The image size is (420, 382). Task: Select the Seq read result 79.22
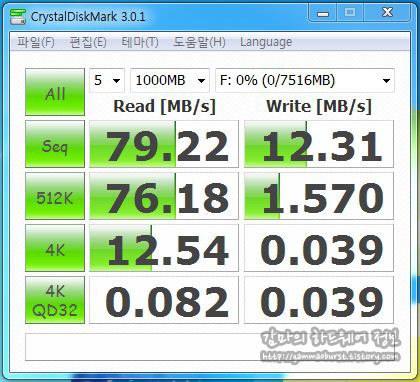[164, 144]
